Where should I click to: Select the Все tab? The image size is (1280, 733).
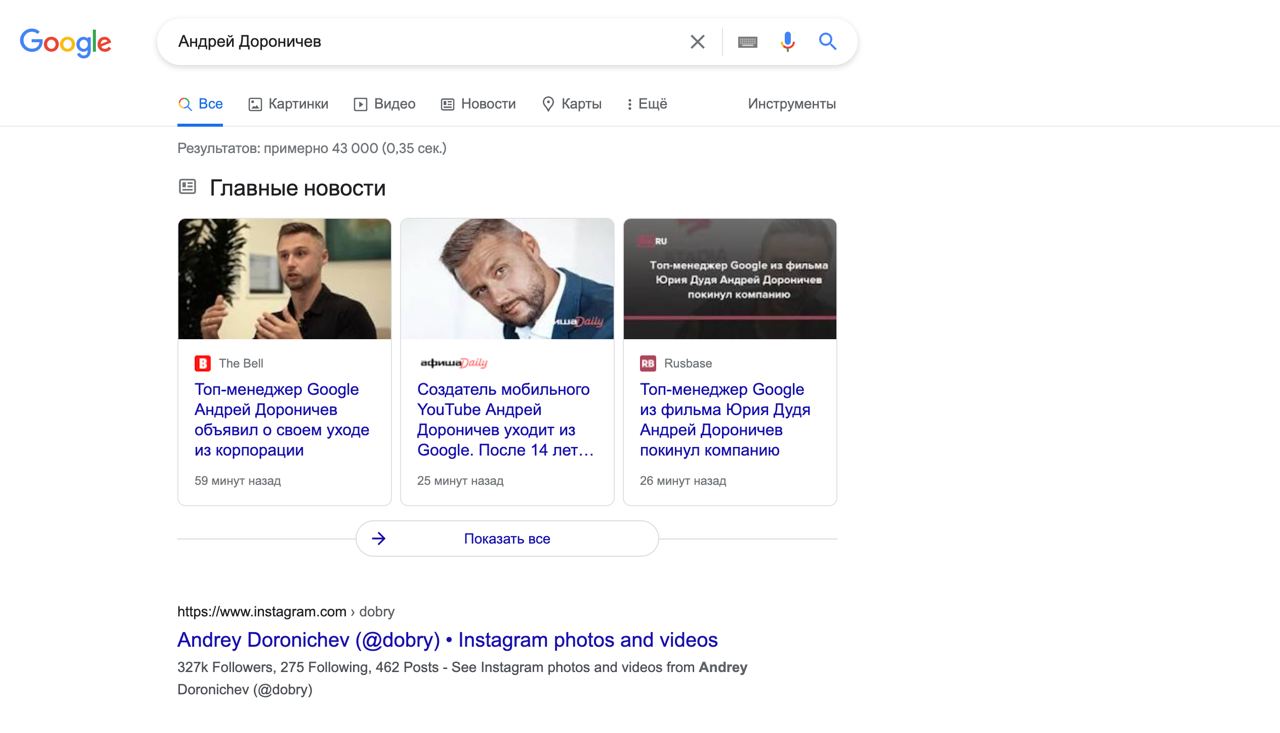point(200,104)
